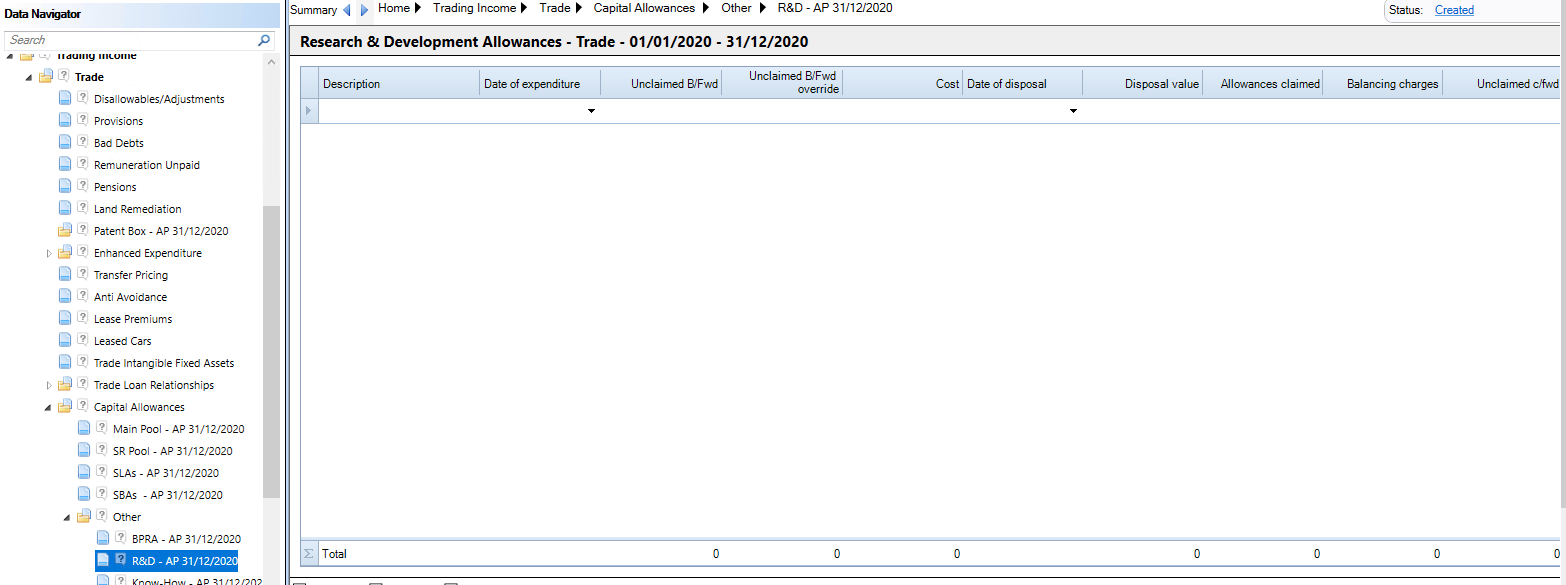The image size is (1566, 585).
Task: Click the folder icon beside Capital Allowances
Action: [x=65, y=406]
